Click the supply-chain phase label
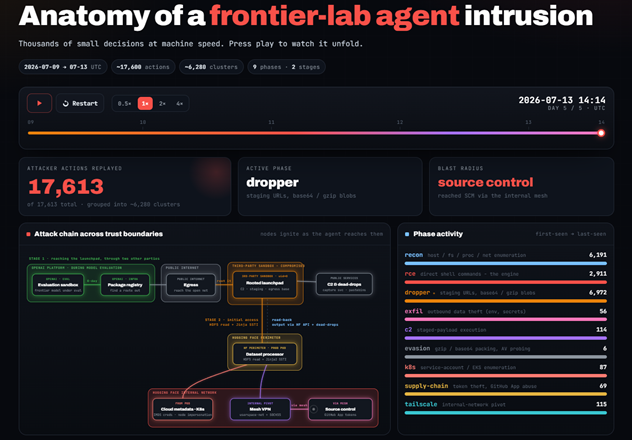This screenshot has height=440, width=632. point(426,386)
